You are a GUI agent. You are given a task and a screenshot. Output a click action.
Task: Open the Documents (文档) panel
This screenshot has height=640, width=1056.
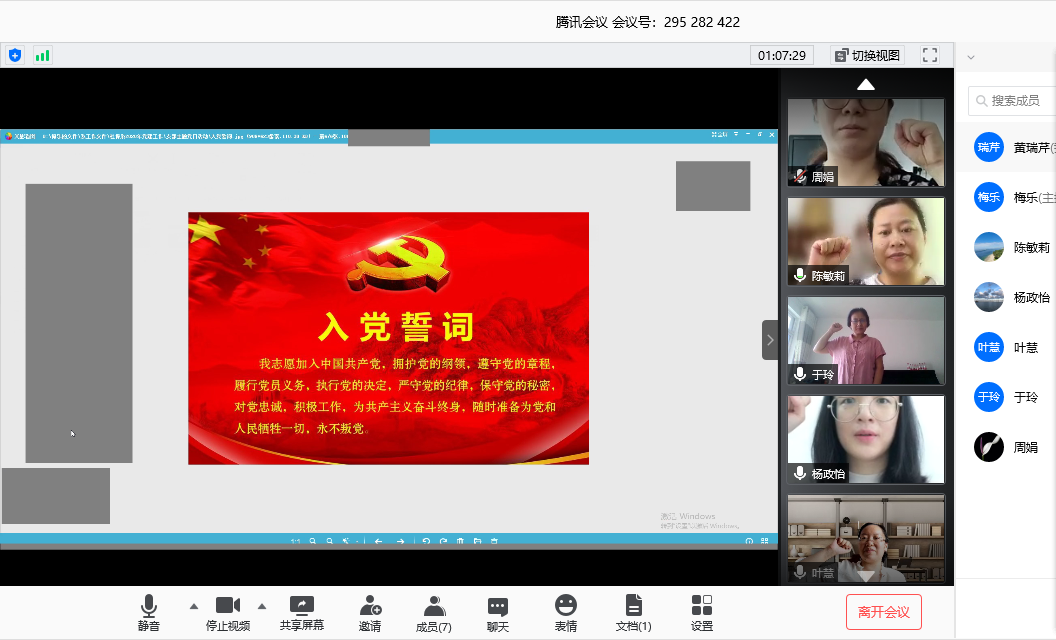point(633,613)
